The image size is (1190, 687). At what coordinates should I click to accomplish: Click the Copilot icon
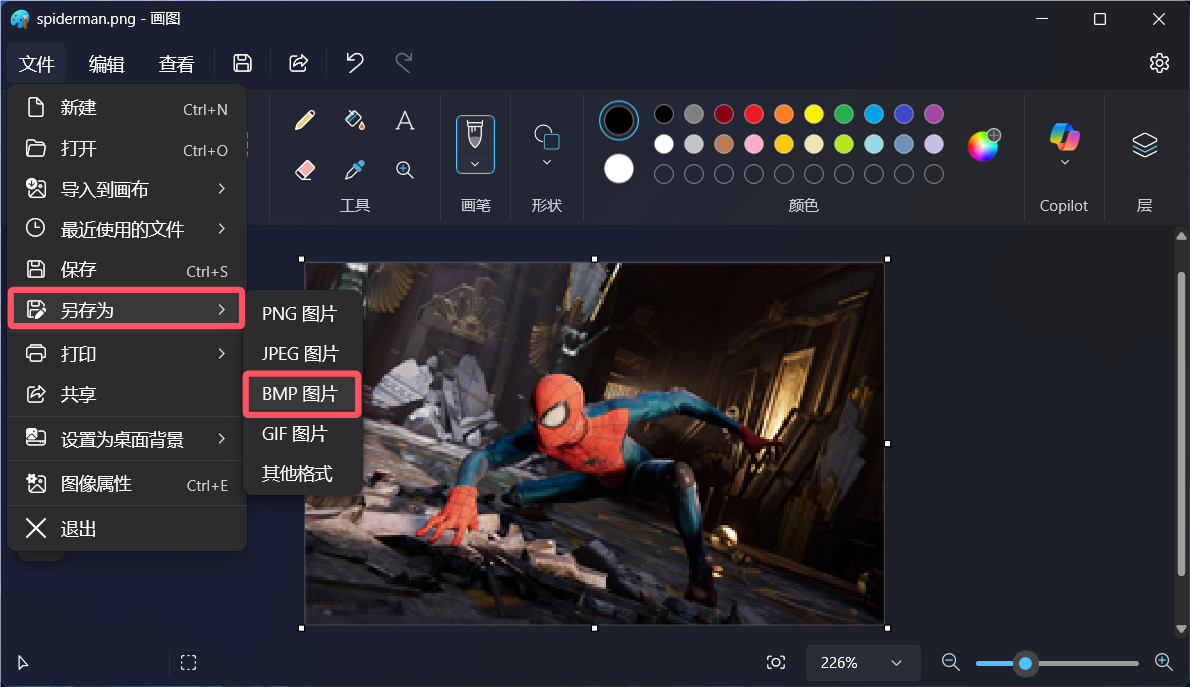pos(1064,137)
